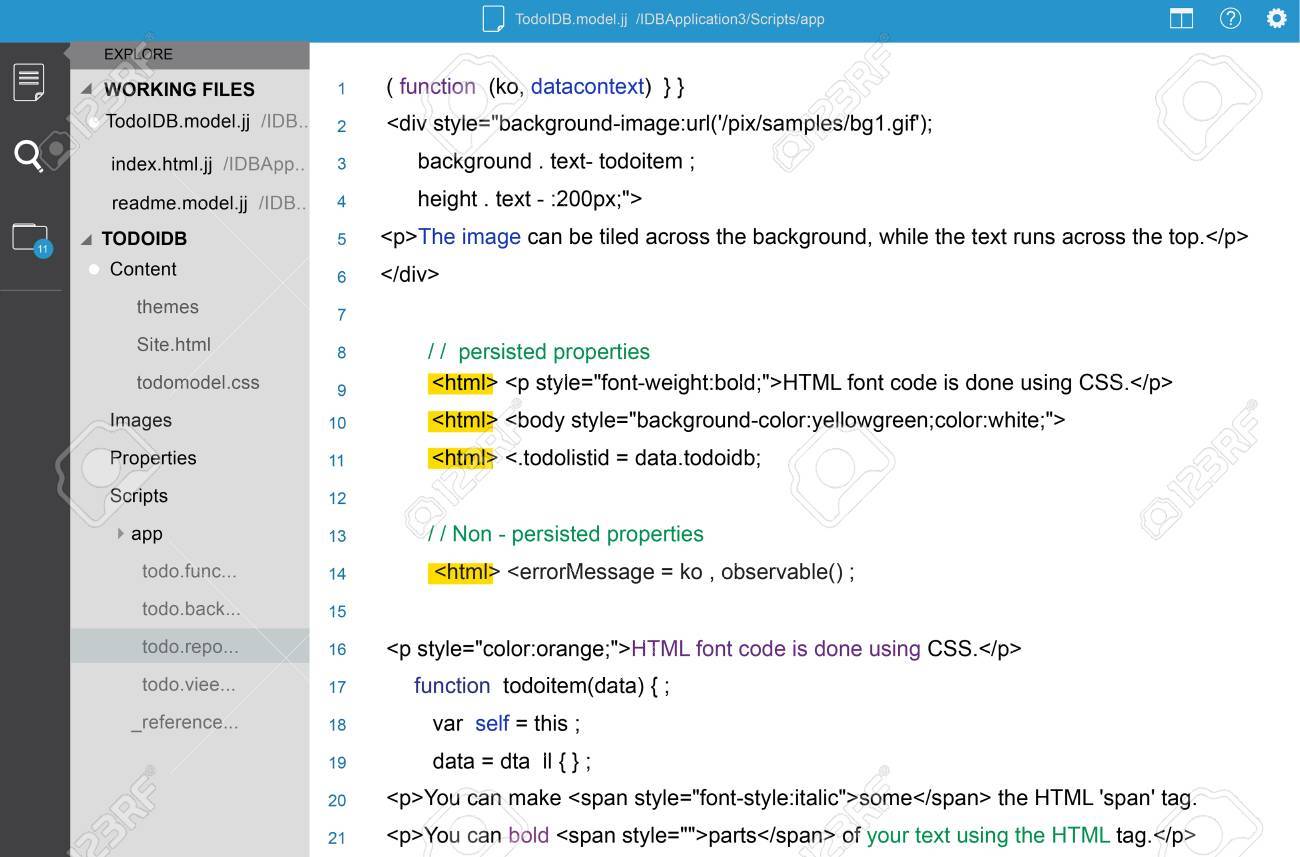Click the '// persisted properties' comment
This screenshot has width=1300, height=857.
tap(538, 352)
